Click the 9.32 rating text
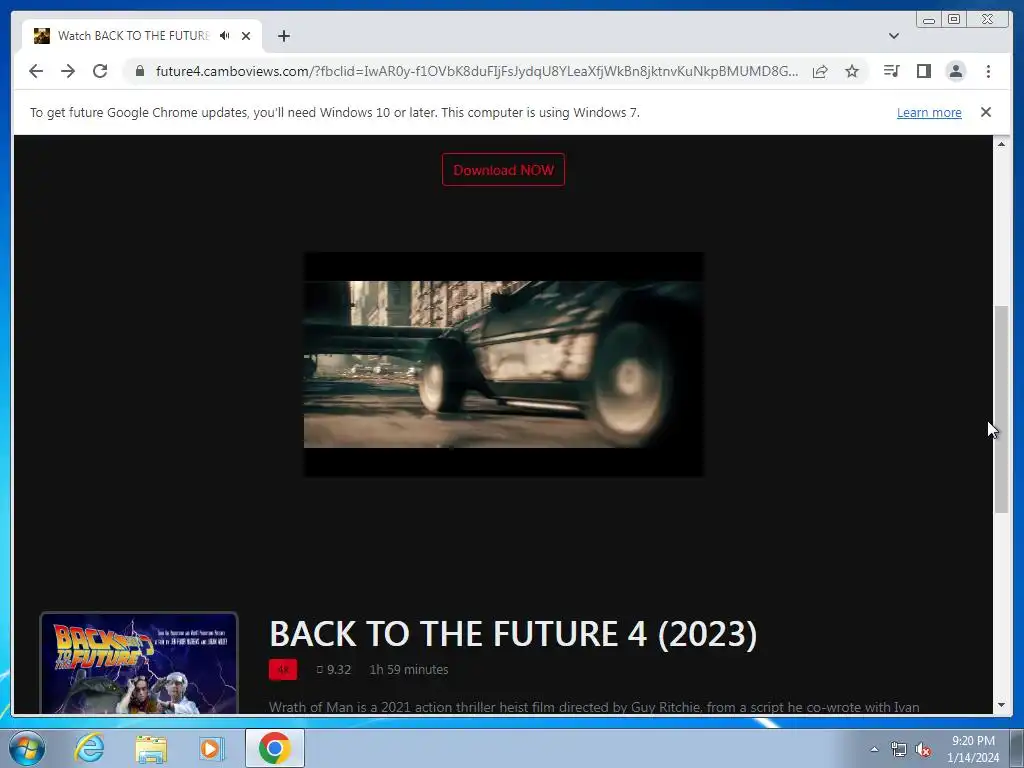Screen dimensions: 1024x768 coord(334,669)
